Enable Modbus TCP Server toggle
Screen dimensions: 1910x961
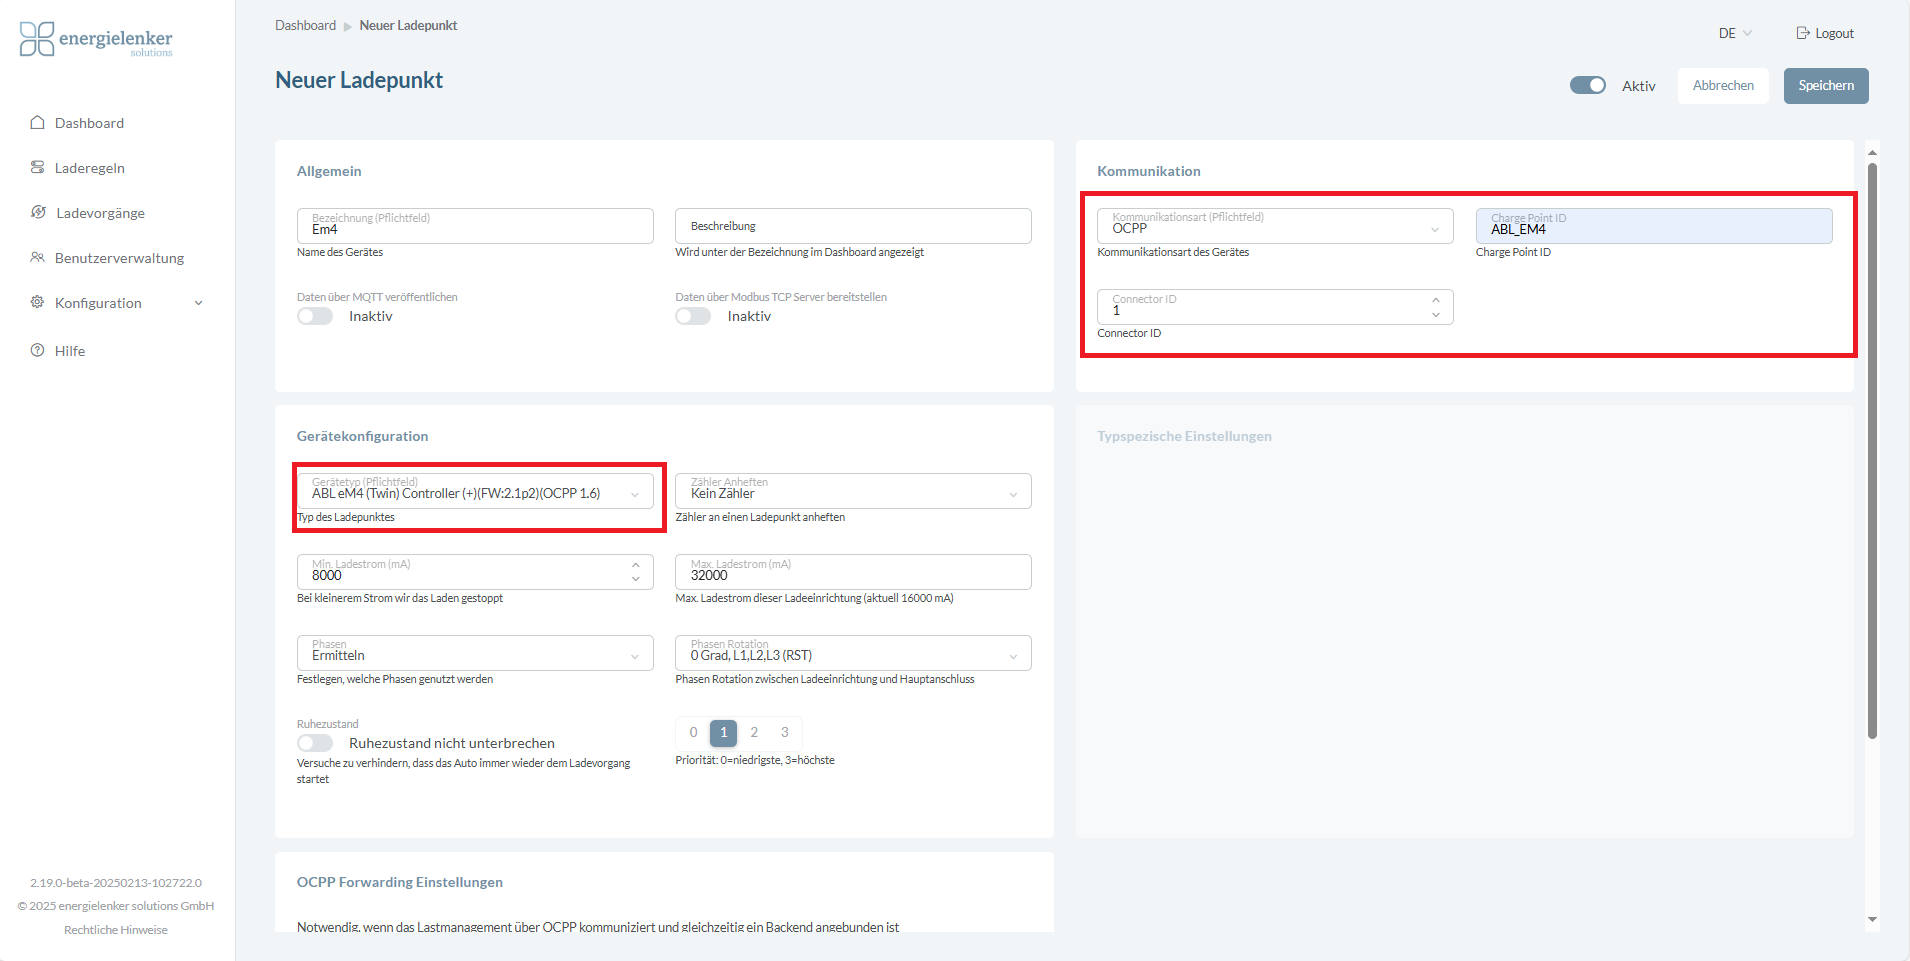point(693,317)
